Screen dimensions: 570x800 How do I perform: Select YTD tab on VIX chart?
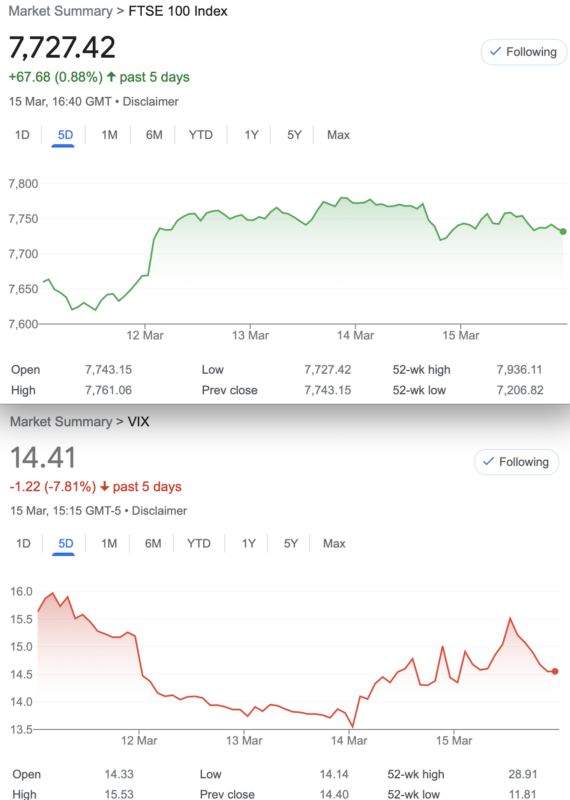[199, 544]
